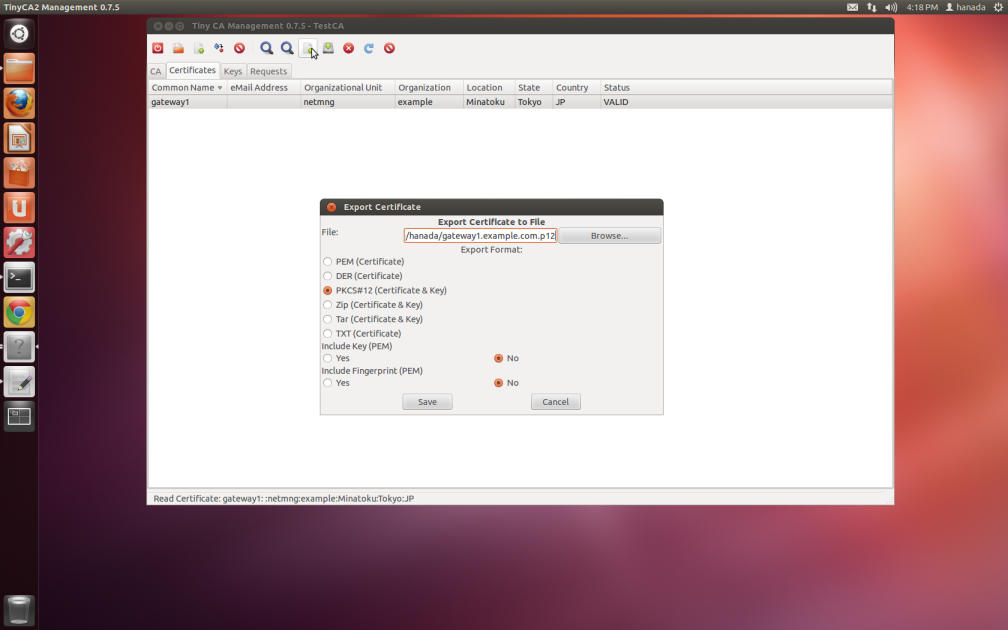Click the Open CA folder icon in toolbar
The height and width of the screenshot is (630, 1008).
(x=178, y=48)
